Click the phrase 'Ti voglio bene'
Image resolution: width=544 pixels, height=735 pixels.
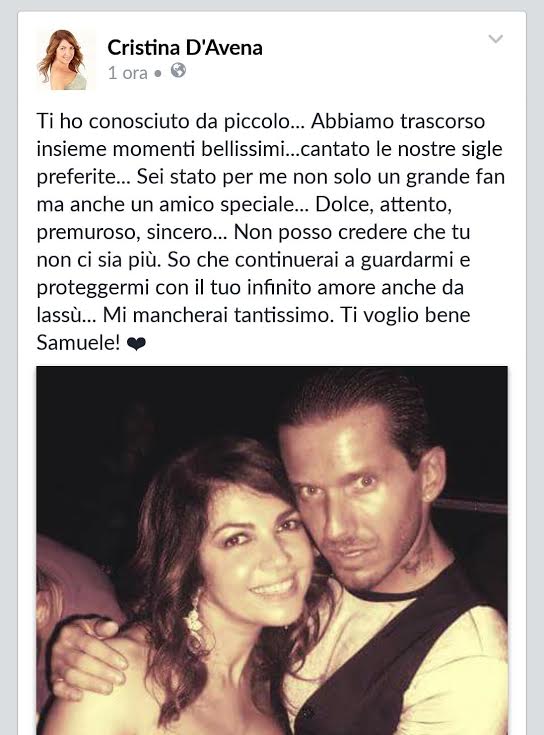405,315
